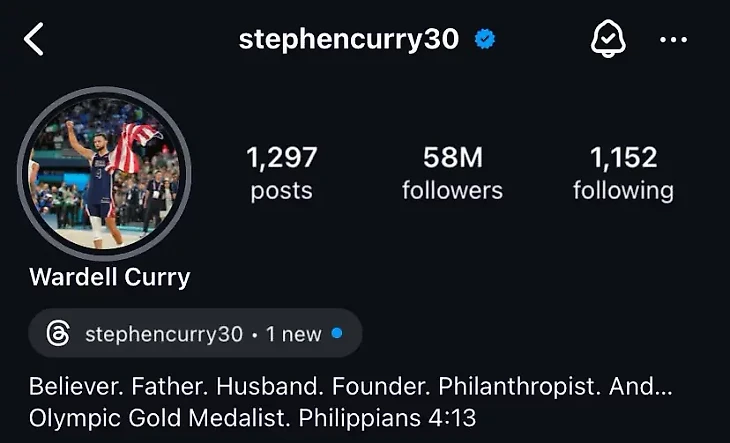View the 58M followers list
The width and height of the screenshot is (730, 443).
click(453, 173)
